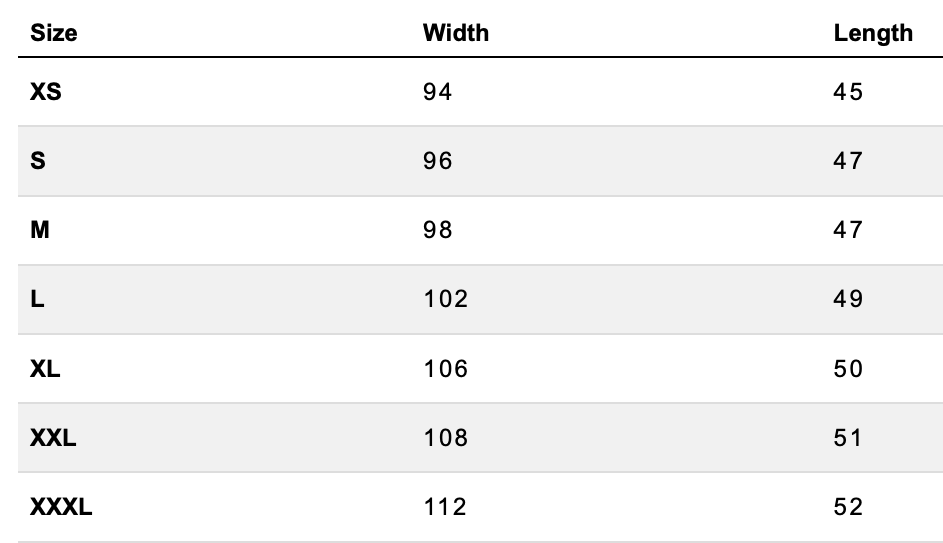Image resolution: width=943 pixels, height=543 pixels.
Task: Select the XXXL size row label
Action: pos(62,507)
